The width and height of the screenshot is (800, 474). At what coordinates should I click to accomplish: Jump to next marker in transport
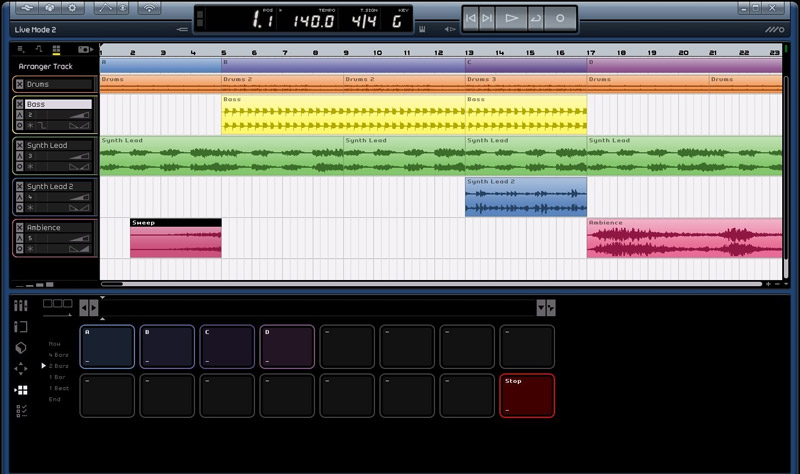[487, 19]
